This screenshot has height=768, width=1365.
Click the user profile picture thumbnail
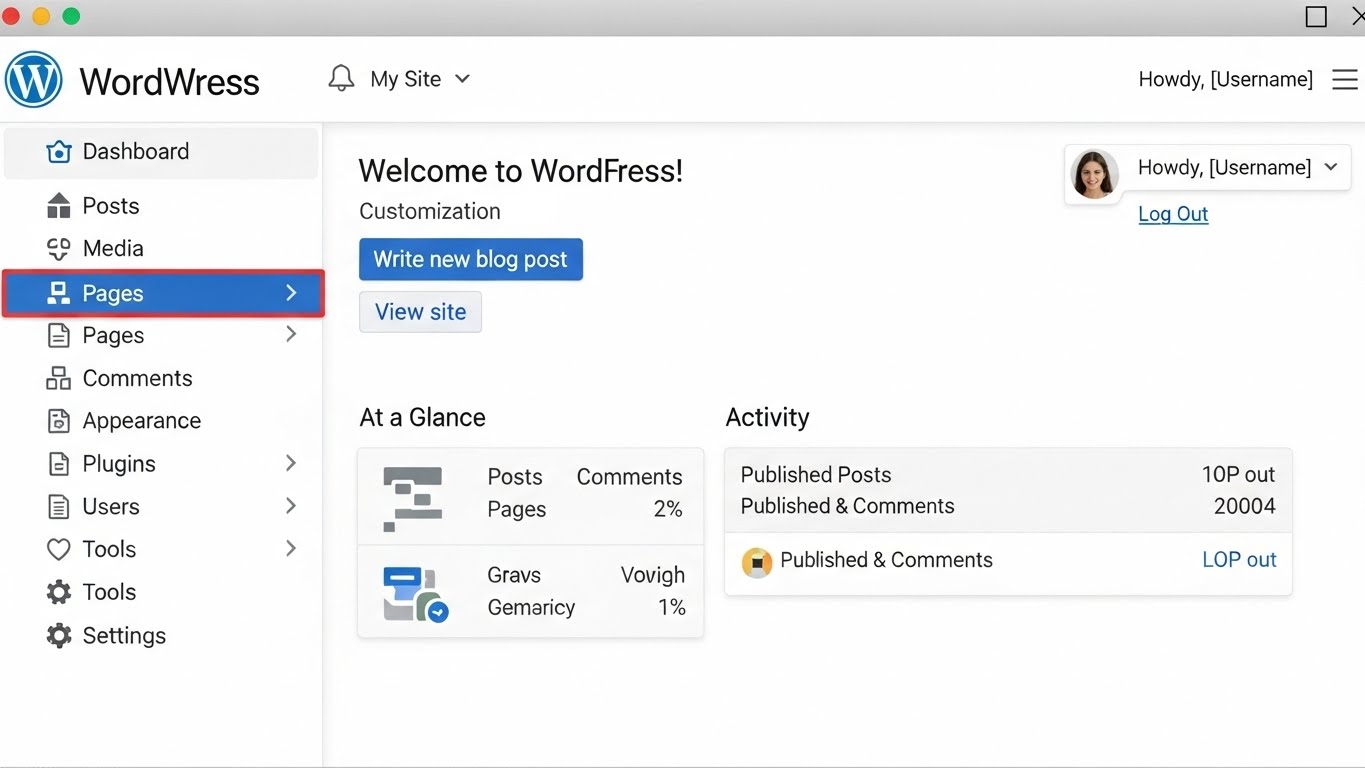click(1094, 173)
